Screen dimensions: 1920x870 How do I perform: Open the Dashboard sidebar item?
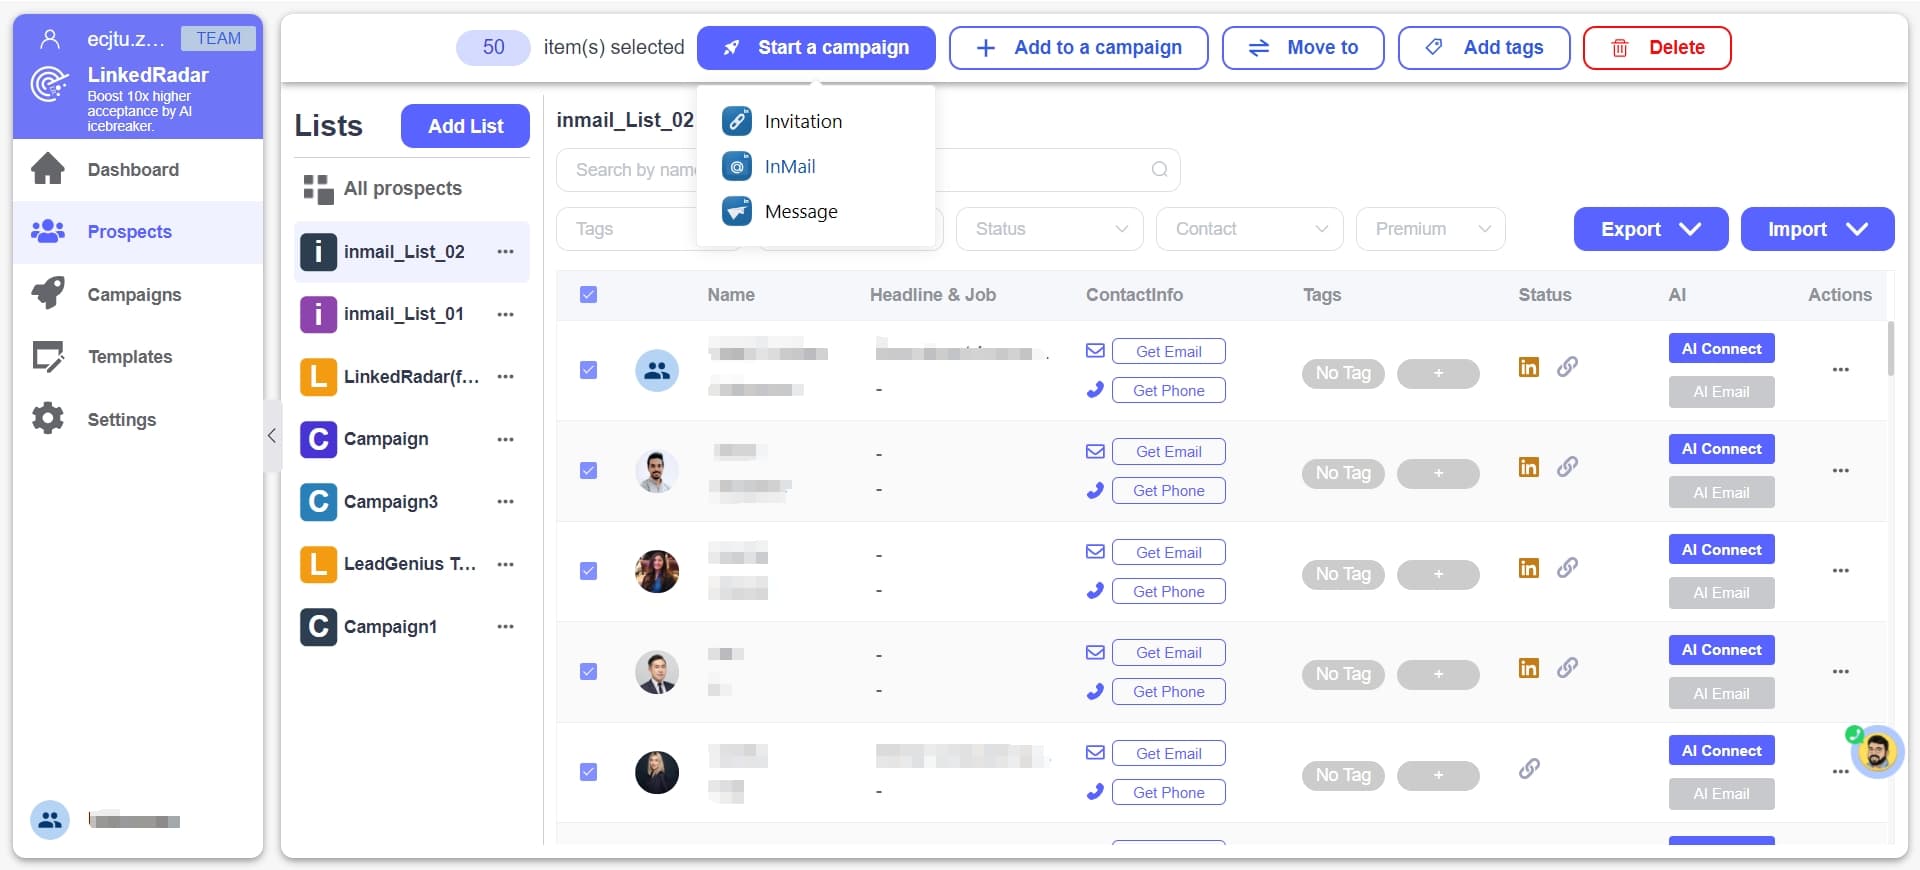coord(138,169)
